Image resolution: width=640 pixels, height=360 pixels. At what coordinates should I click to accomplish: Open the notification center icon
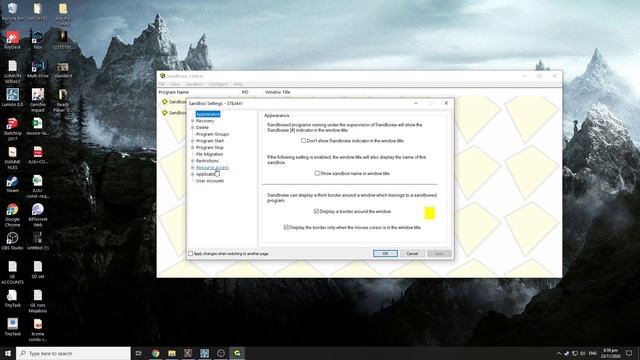tap(629, 353)
